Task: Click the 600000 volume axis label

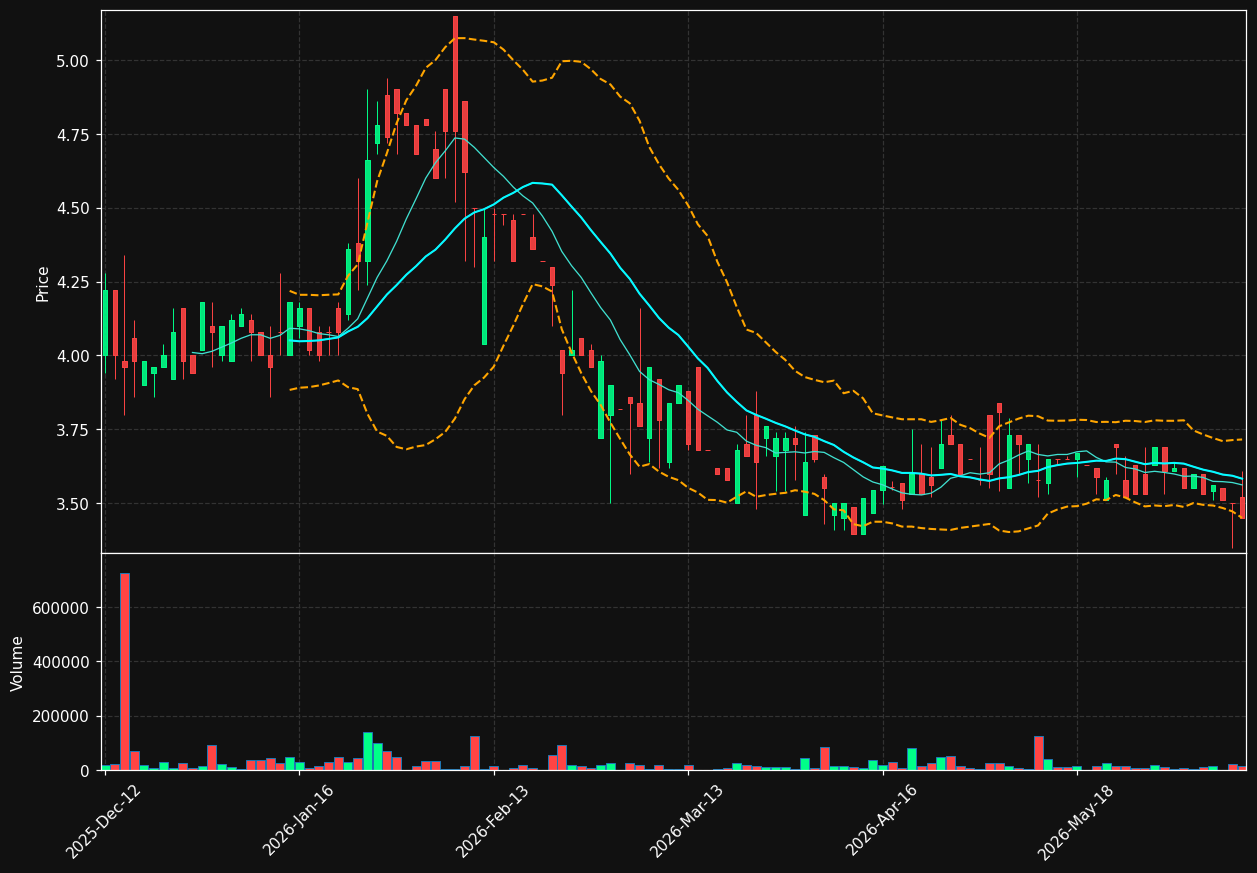Action: 62,608
